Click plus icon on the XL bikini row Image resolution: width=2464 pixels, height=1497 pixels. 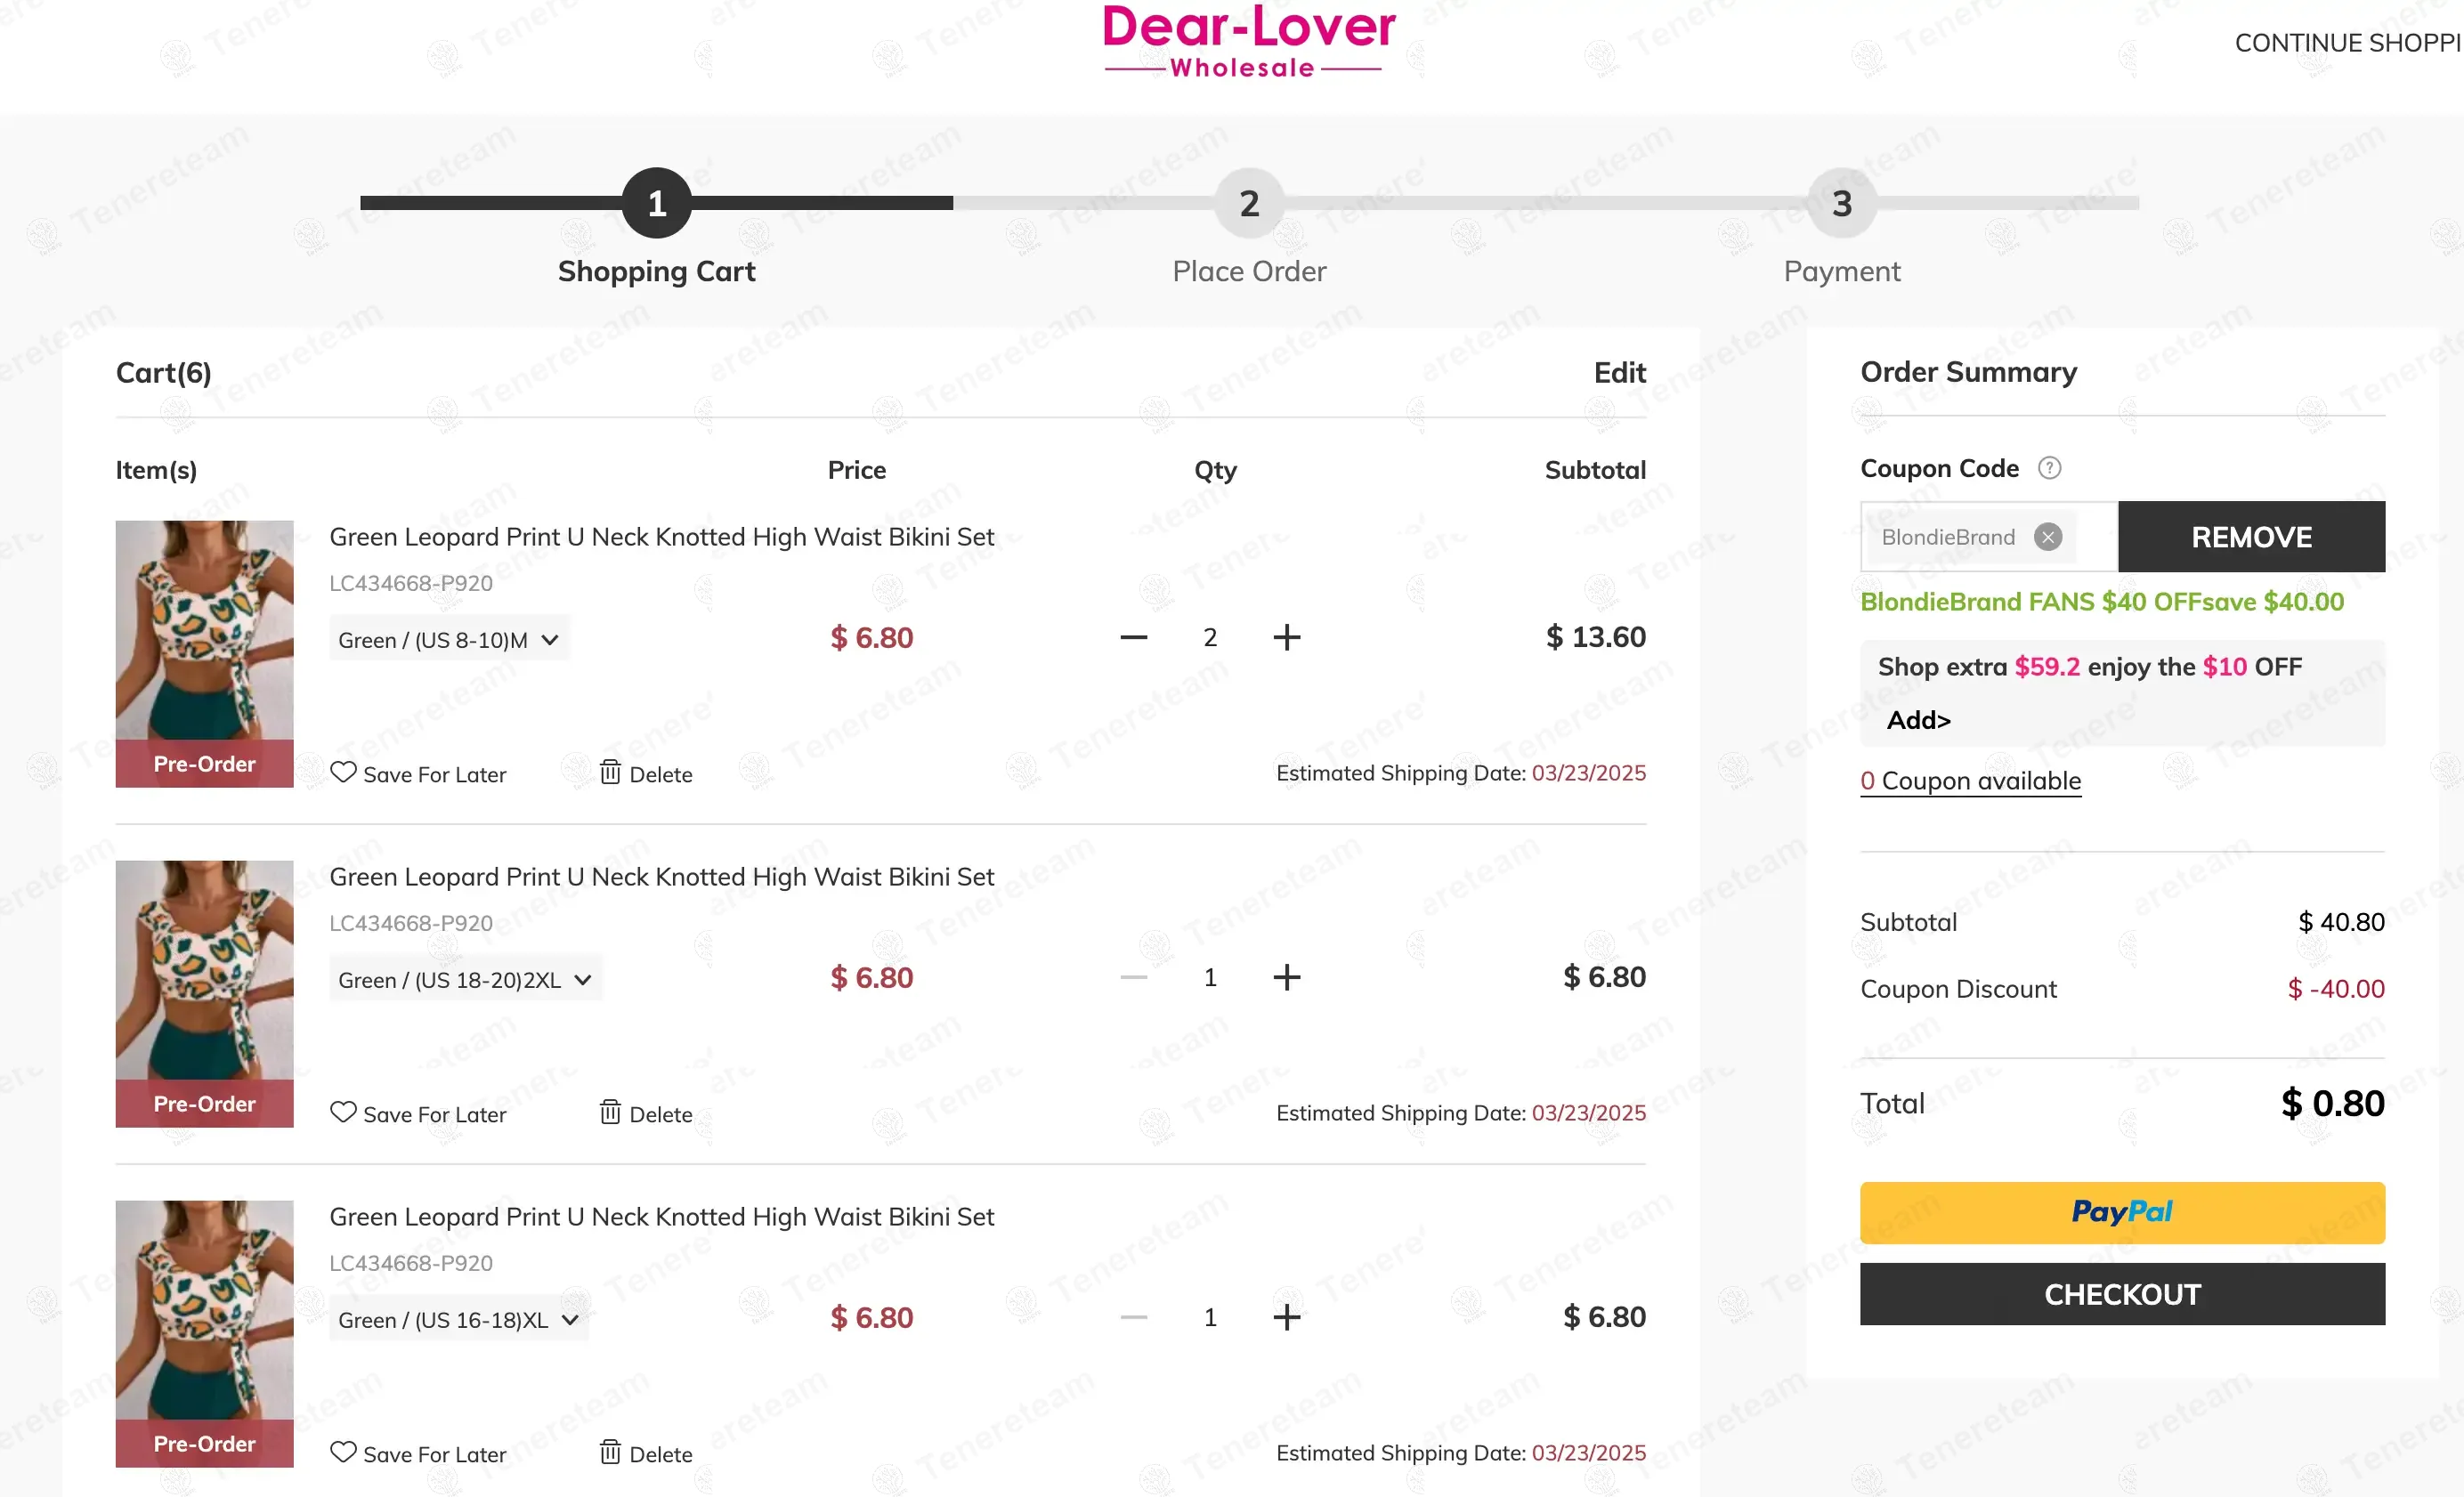pyautogui.click(x=1286, y=1317)
